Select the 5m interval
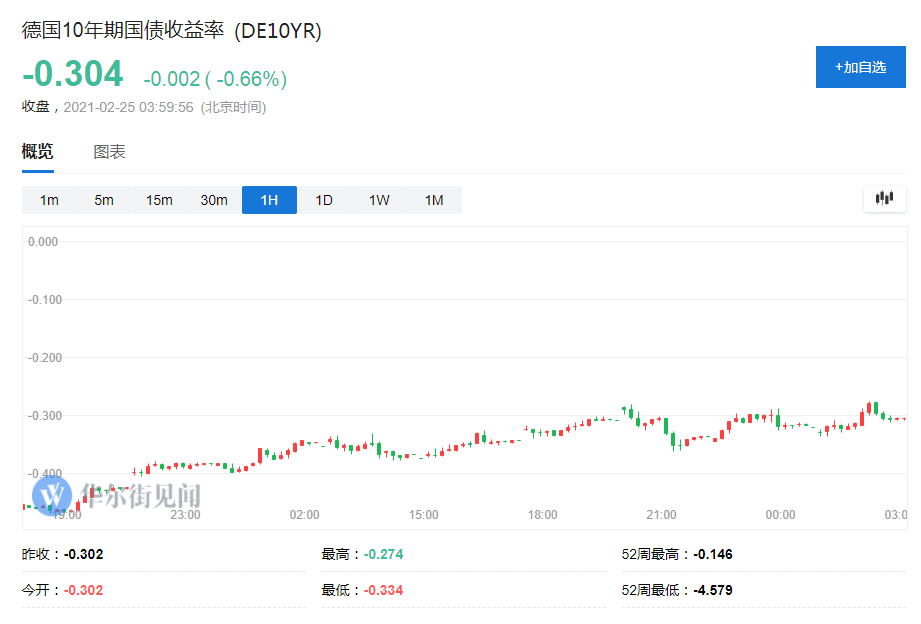This screenshot has height=624, width=921. click(104, 200)
